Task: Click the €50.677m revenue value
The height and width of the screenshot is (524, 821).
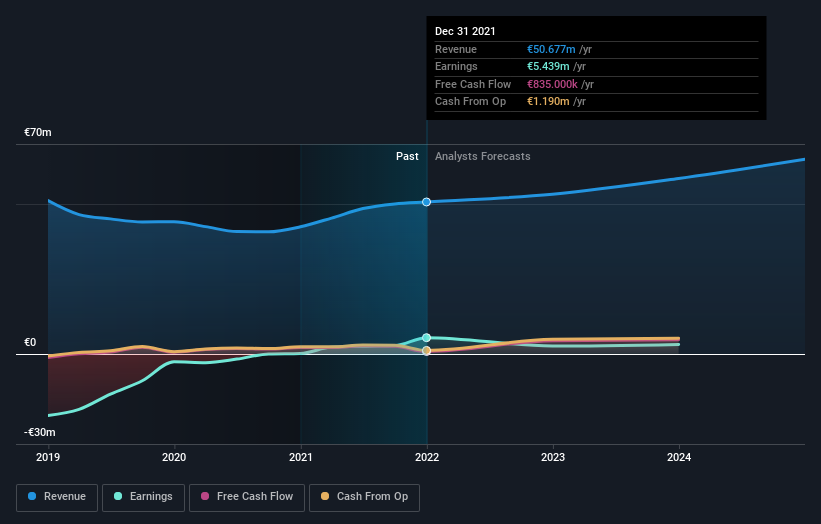Action: [x=551, y=49]
